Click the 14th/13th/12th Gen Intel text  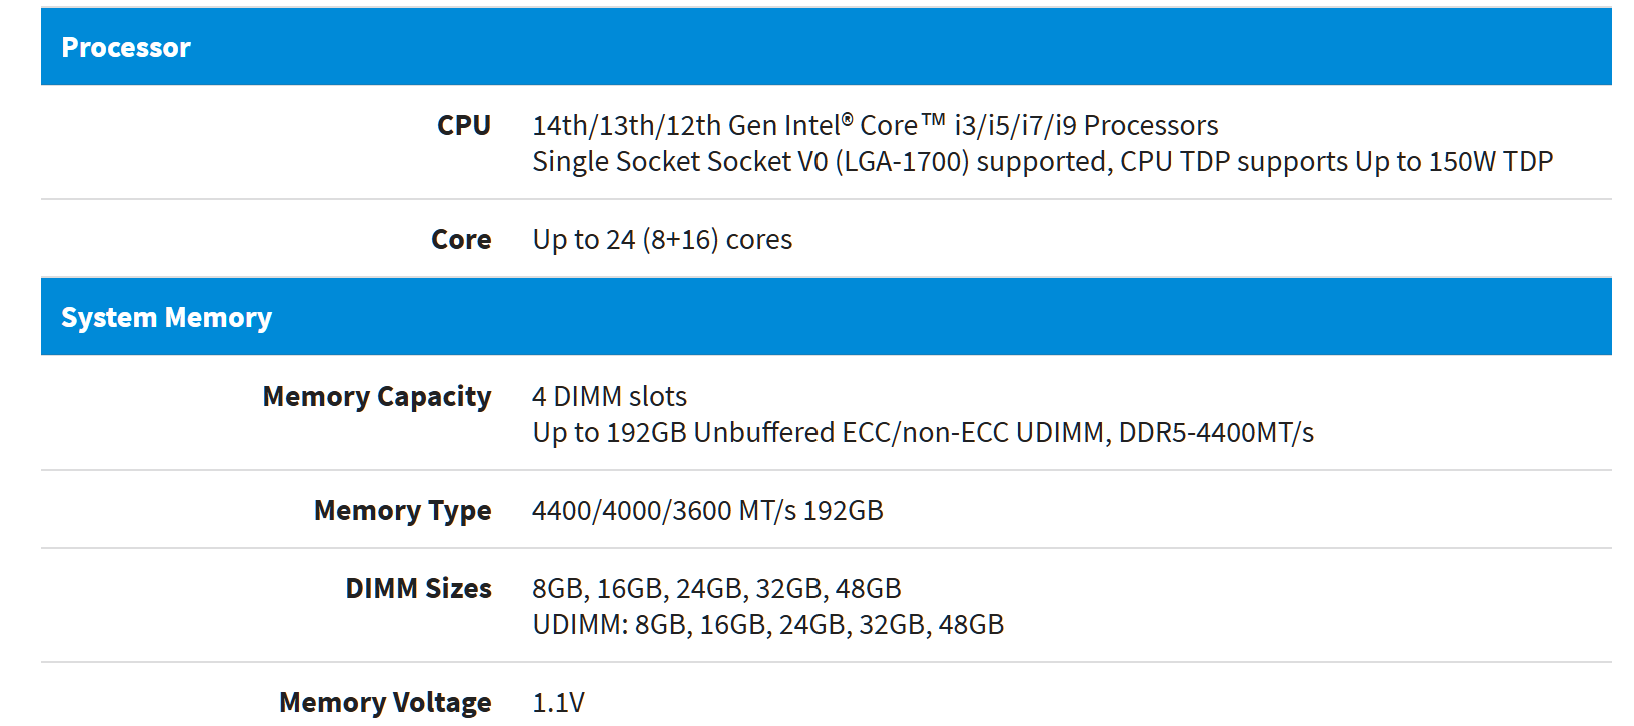[686, 126]
